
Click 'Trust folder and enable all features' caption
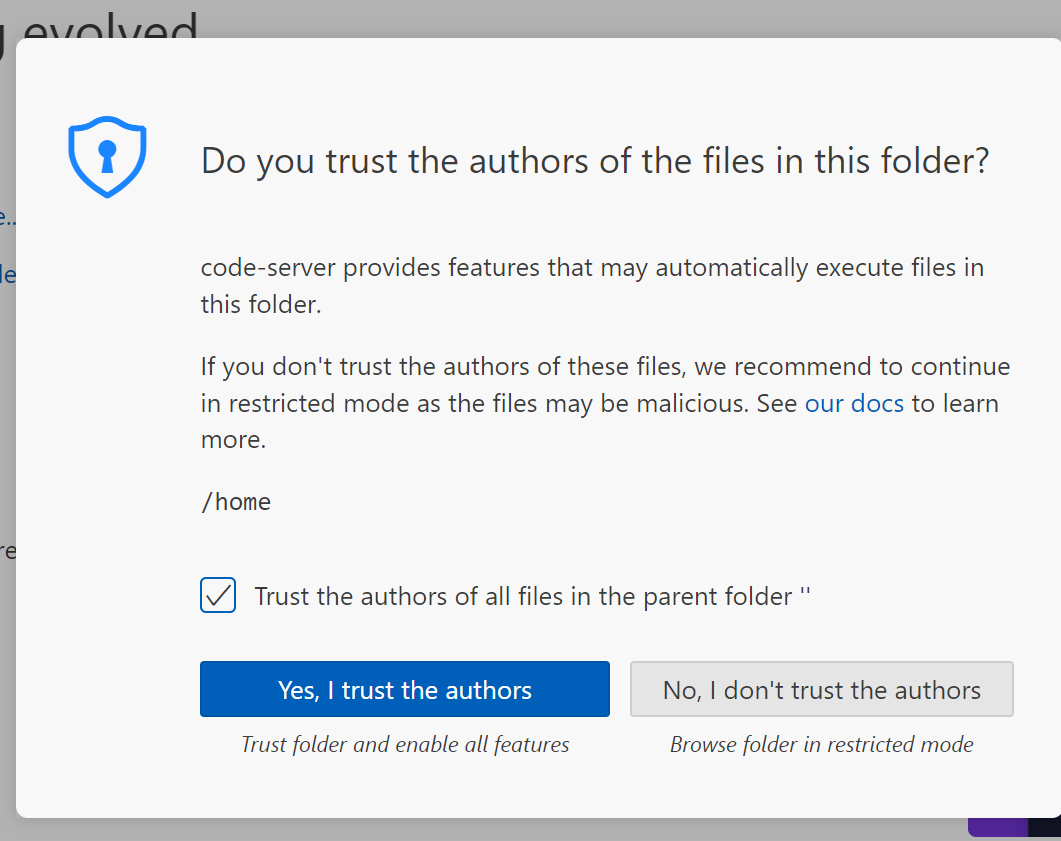(x=405, y=744)
